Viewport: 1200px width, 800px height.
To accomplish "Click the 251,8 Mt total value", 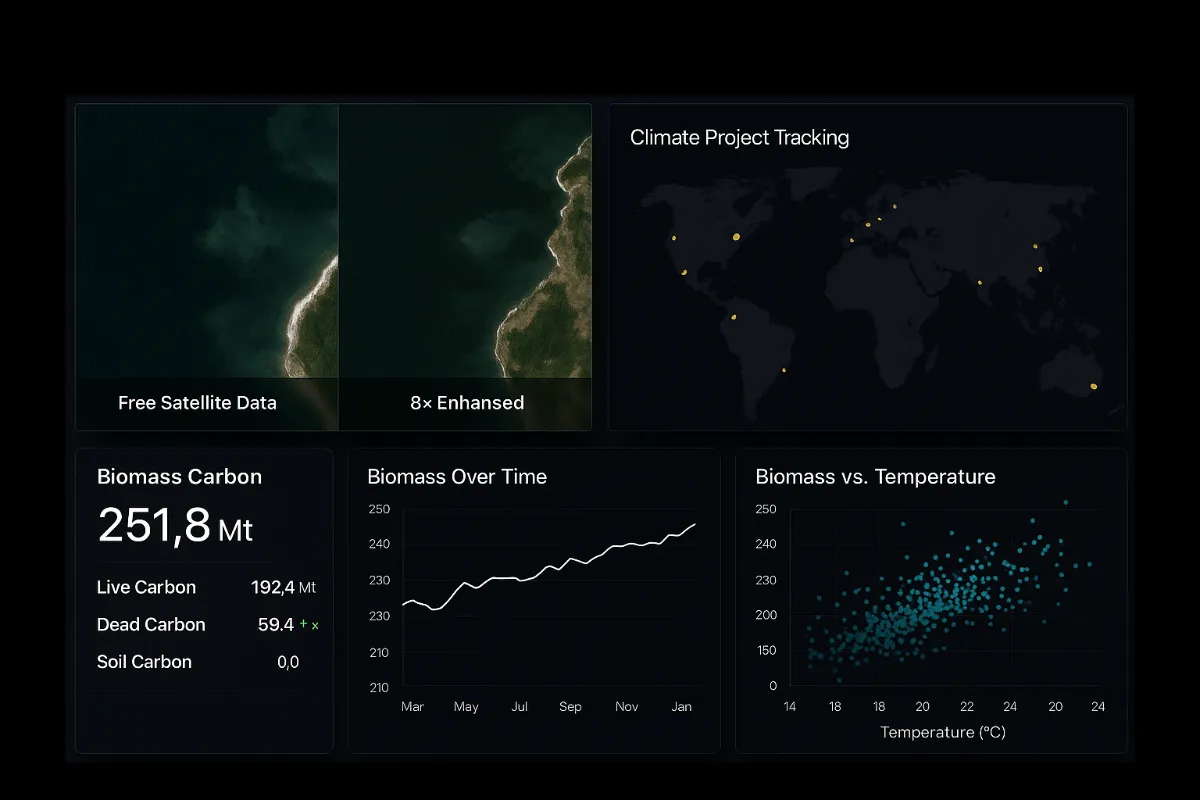I will pos(175,525).
